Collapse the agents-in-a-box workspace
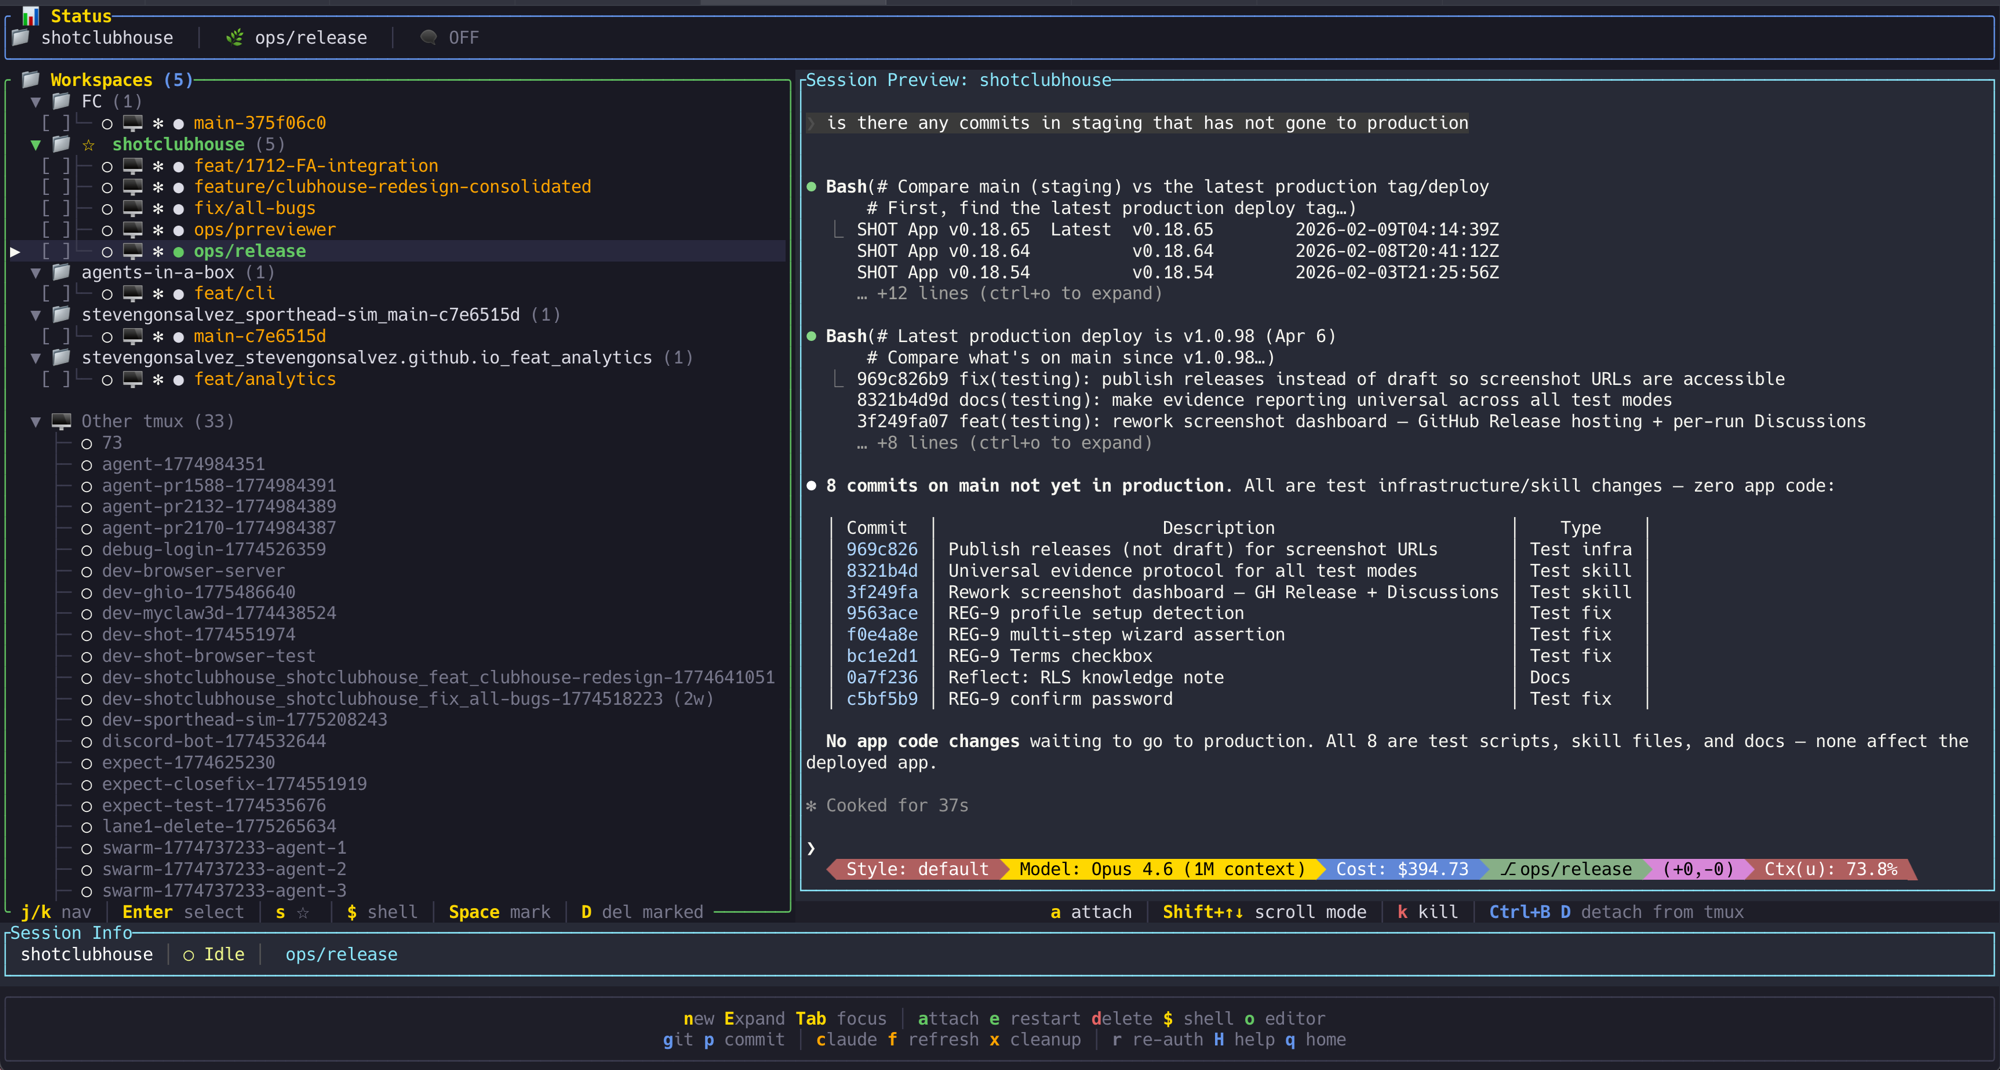 click(35, 272)
